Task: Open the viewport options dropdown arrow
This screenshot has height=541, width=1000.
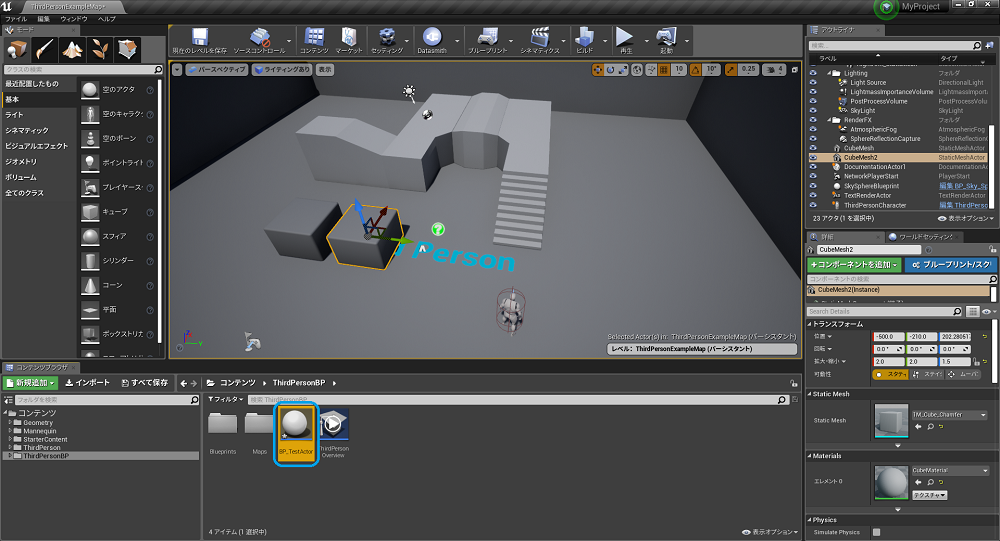Action: [x=177, y=70]
